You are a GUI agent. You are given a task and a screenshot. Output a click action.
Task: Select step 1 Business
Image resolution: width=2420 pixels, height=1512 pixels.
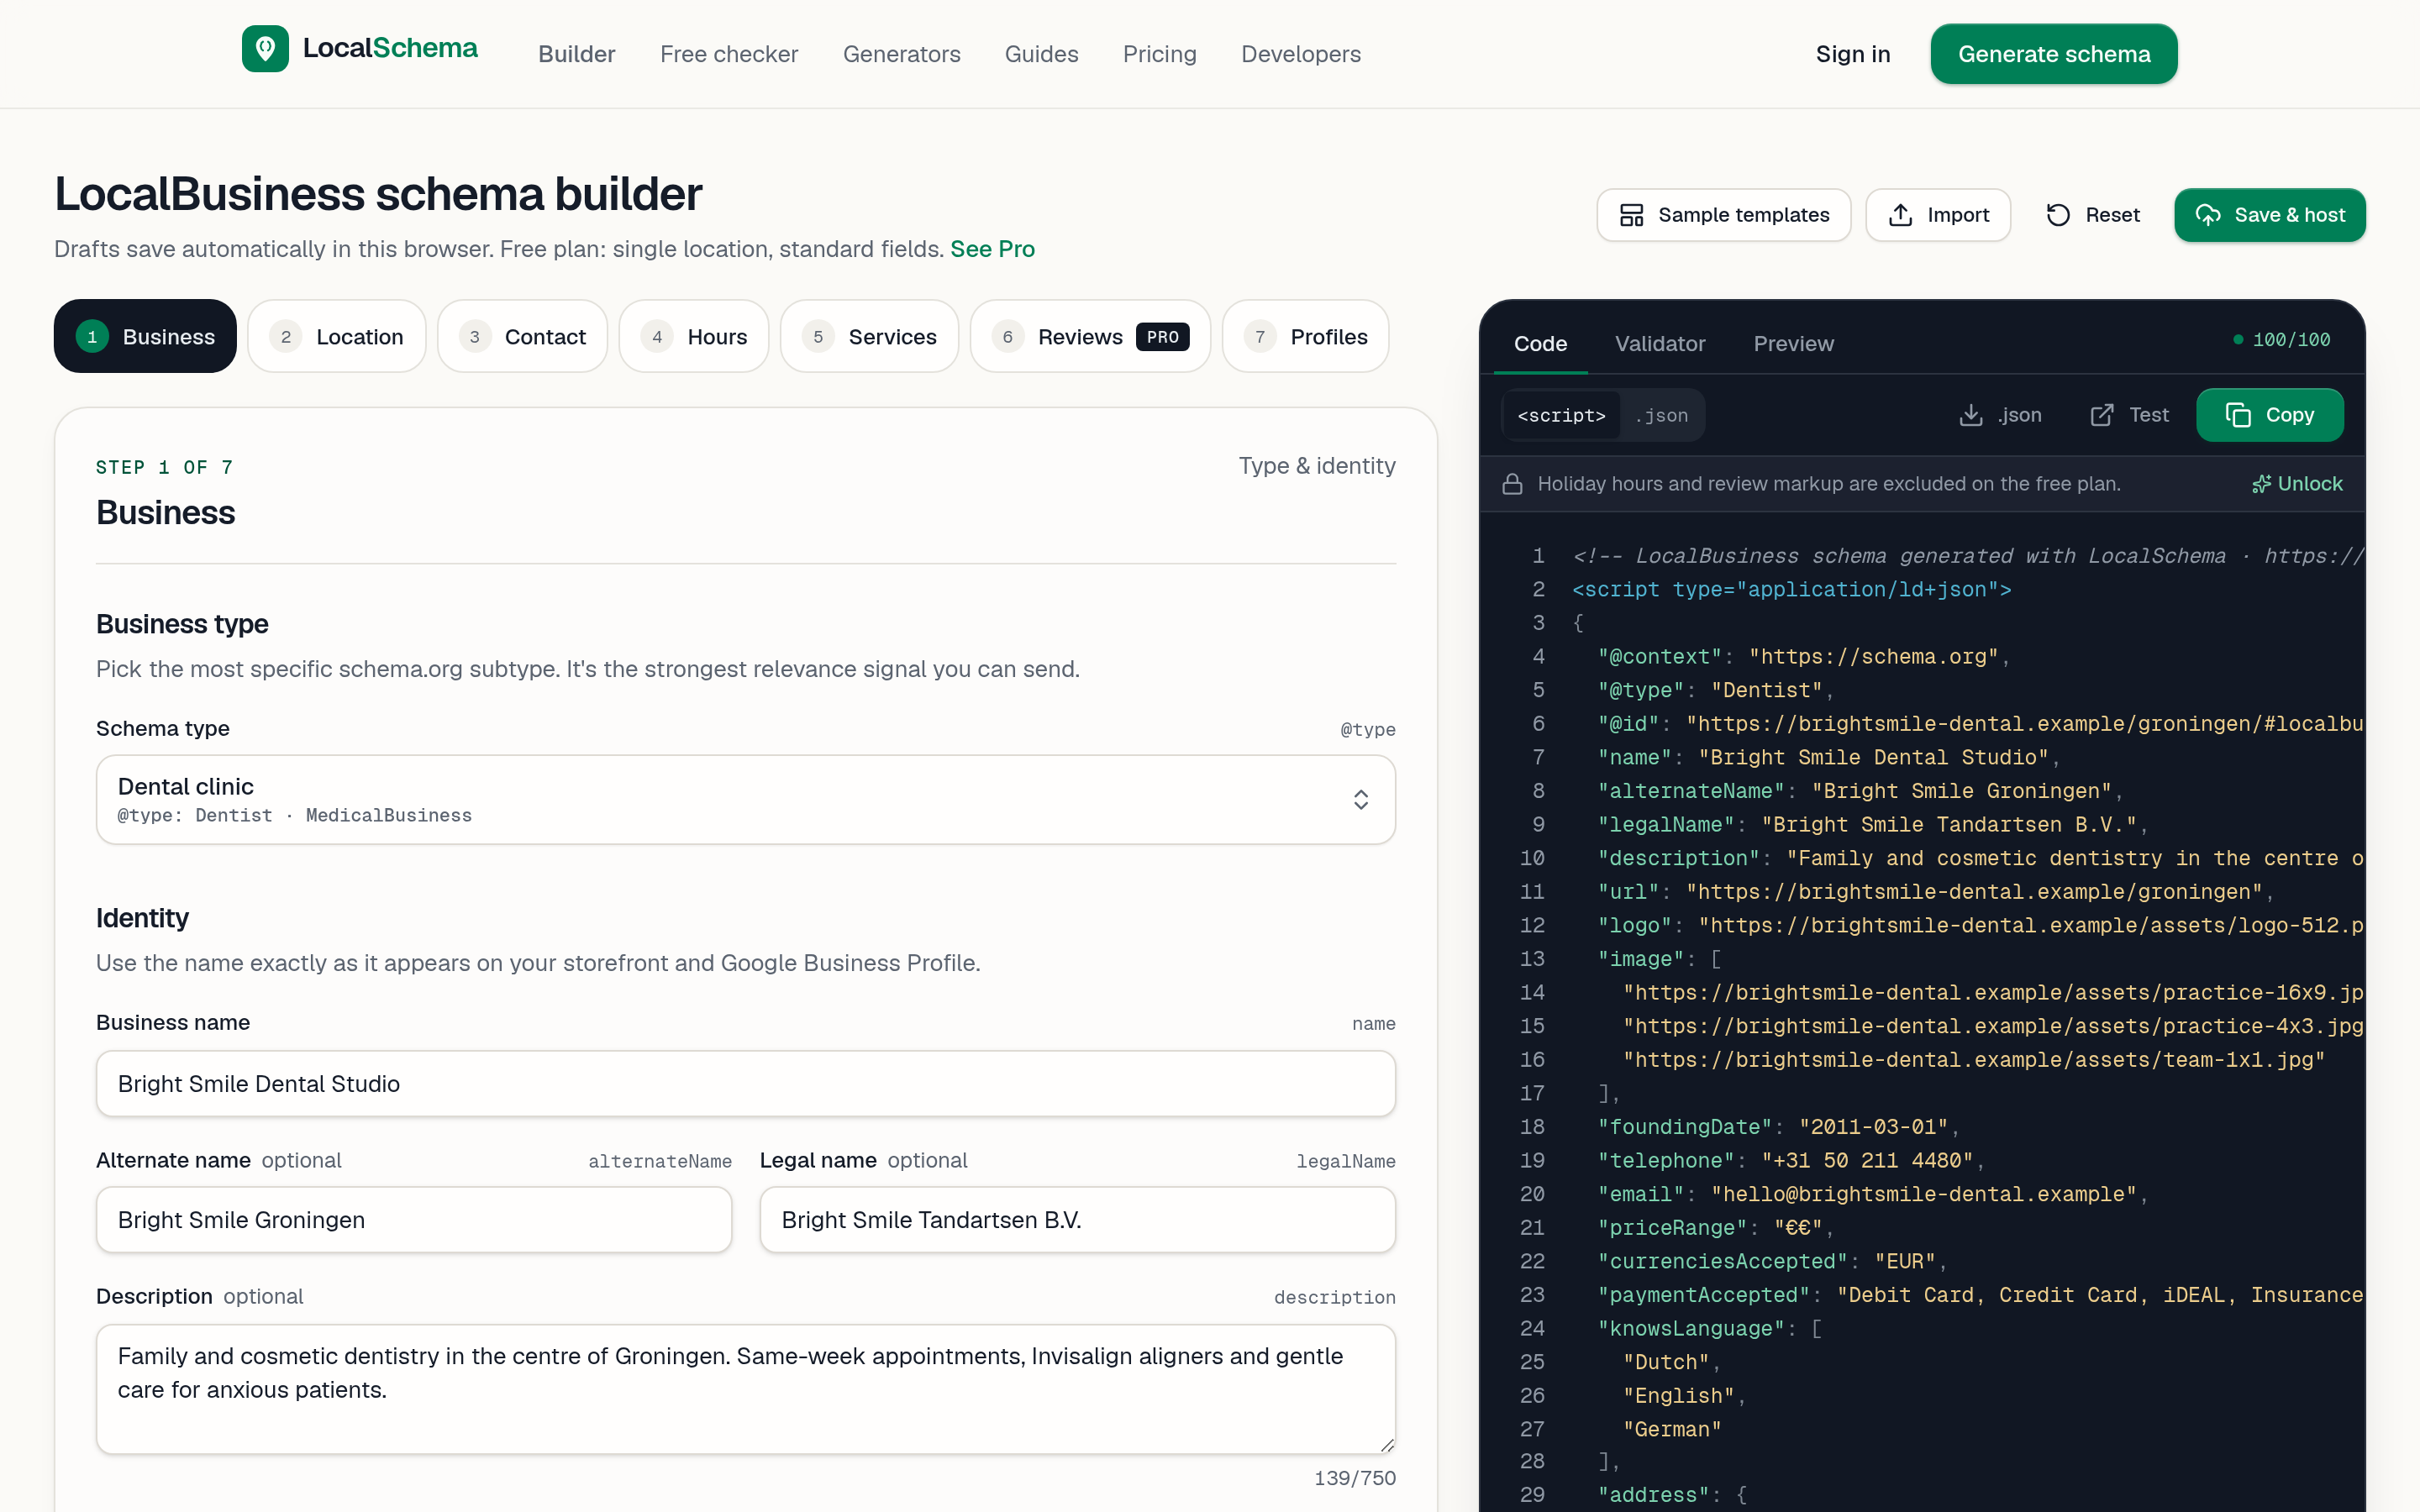click(x=145, y=337)
